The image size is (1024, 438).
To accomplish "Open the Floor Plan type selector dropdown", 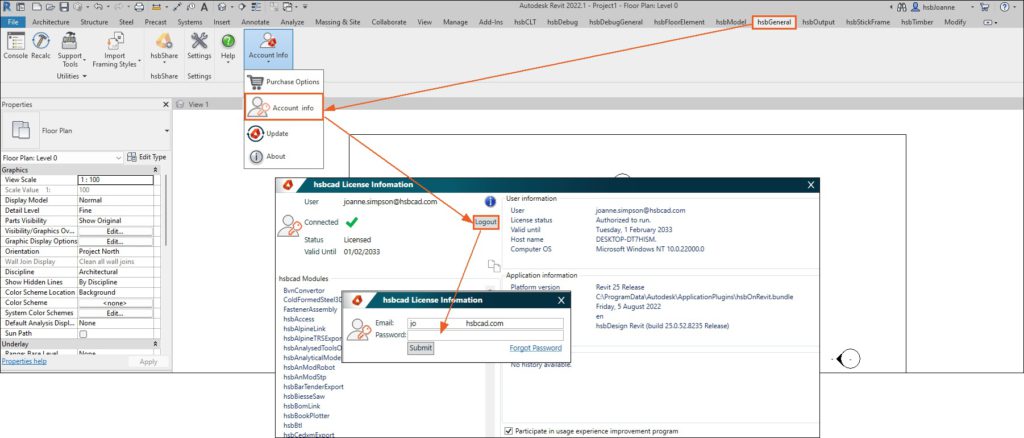I will (167, 131).
